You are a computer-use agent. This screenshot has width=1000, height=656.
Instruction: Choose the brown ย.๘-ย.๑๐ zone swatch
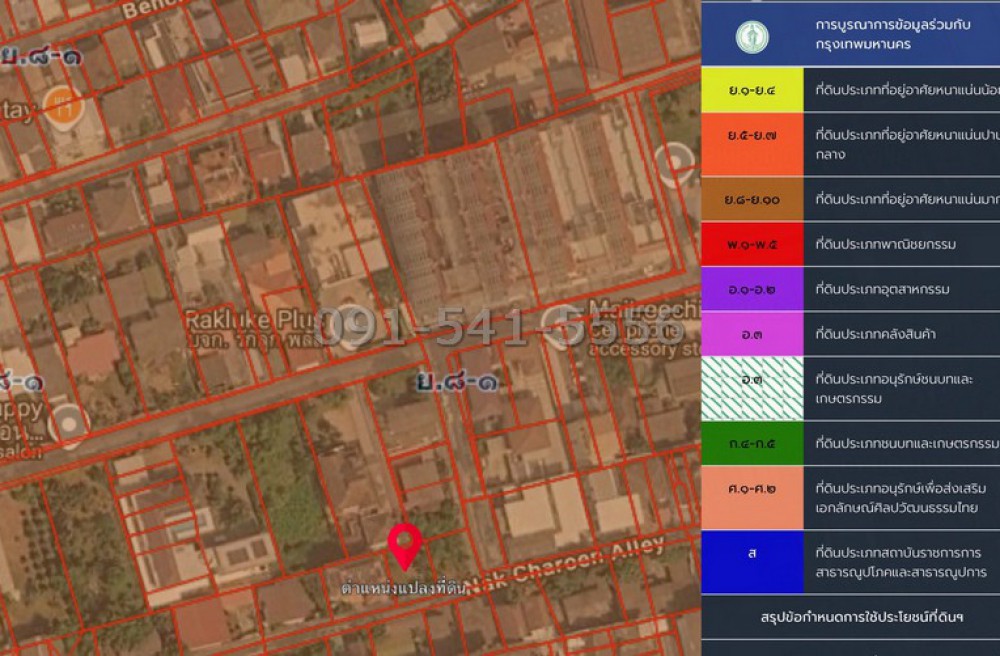coord(752,199)
